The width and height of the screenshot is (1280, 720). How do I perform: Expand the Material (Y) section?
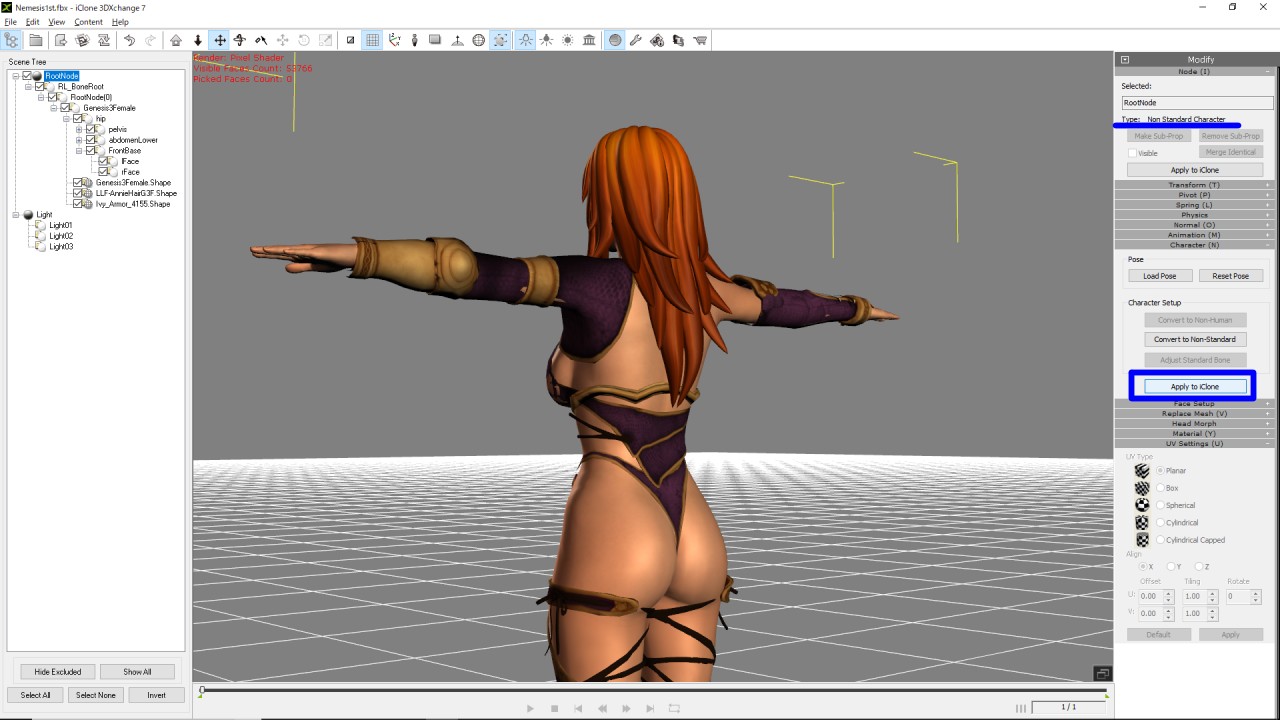1195,434
